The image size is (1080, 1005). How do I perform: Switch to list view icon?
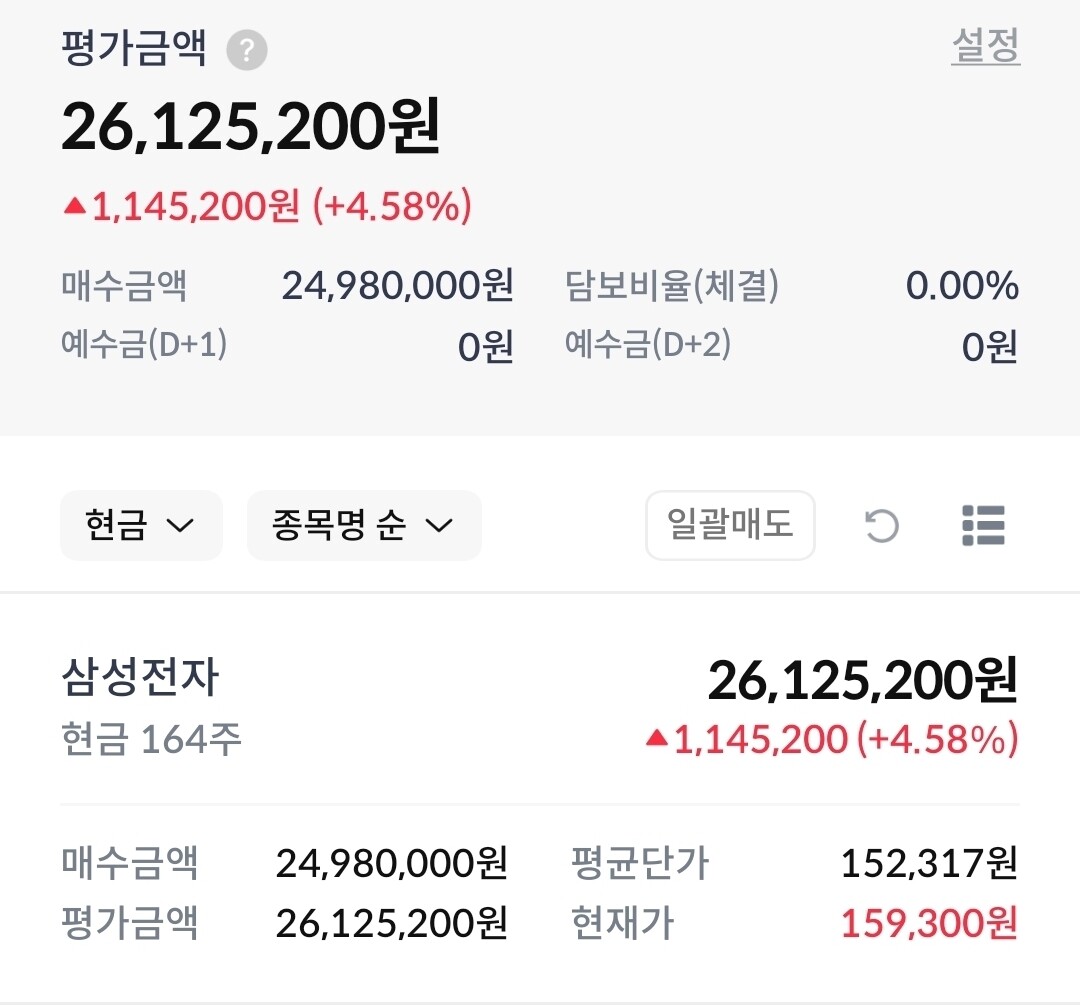pyautogui.click(x=983, y=525)
